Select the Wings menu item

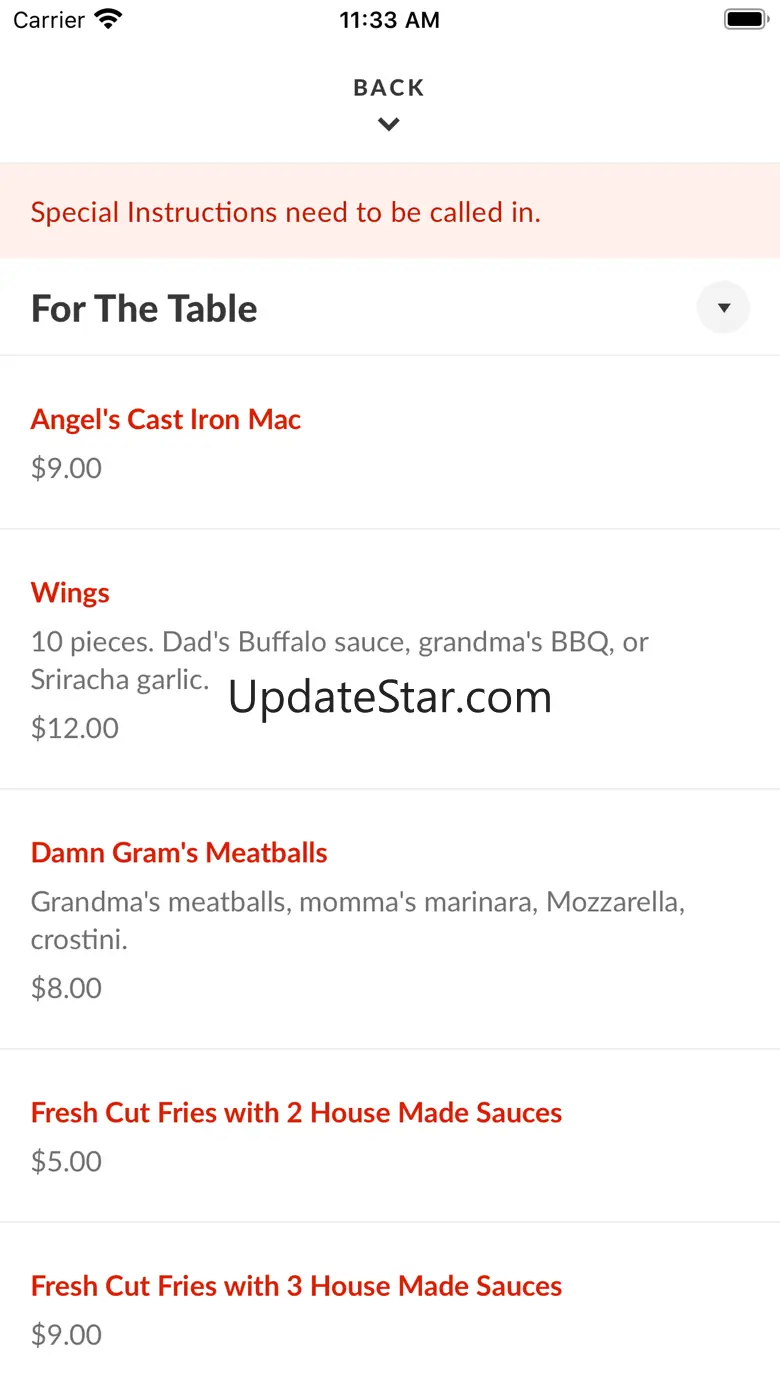[70, 592]
